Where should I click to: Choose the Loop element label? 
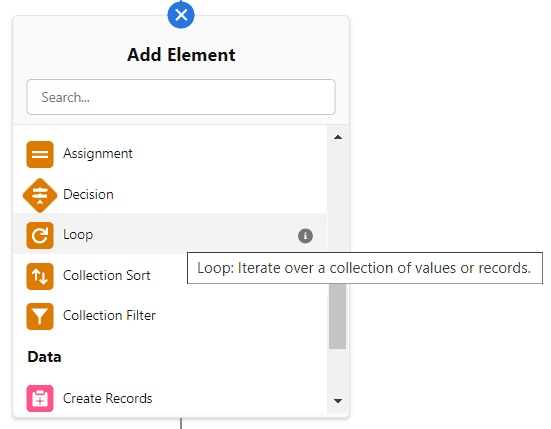pos(78,235)
